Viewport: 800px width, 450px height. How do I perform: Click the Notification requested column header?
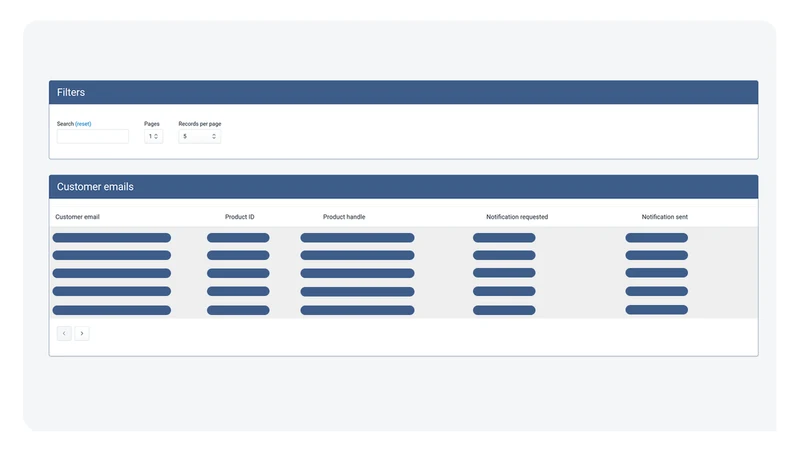(x=517, y=217)
